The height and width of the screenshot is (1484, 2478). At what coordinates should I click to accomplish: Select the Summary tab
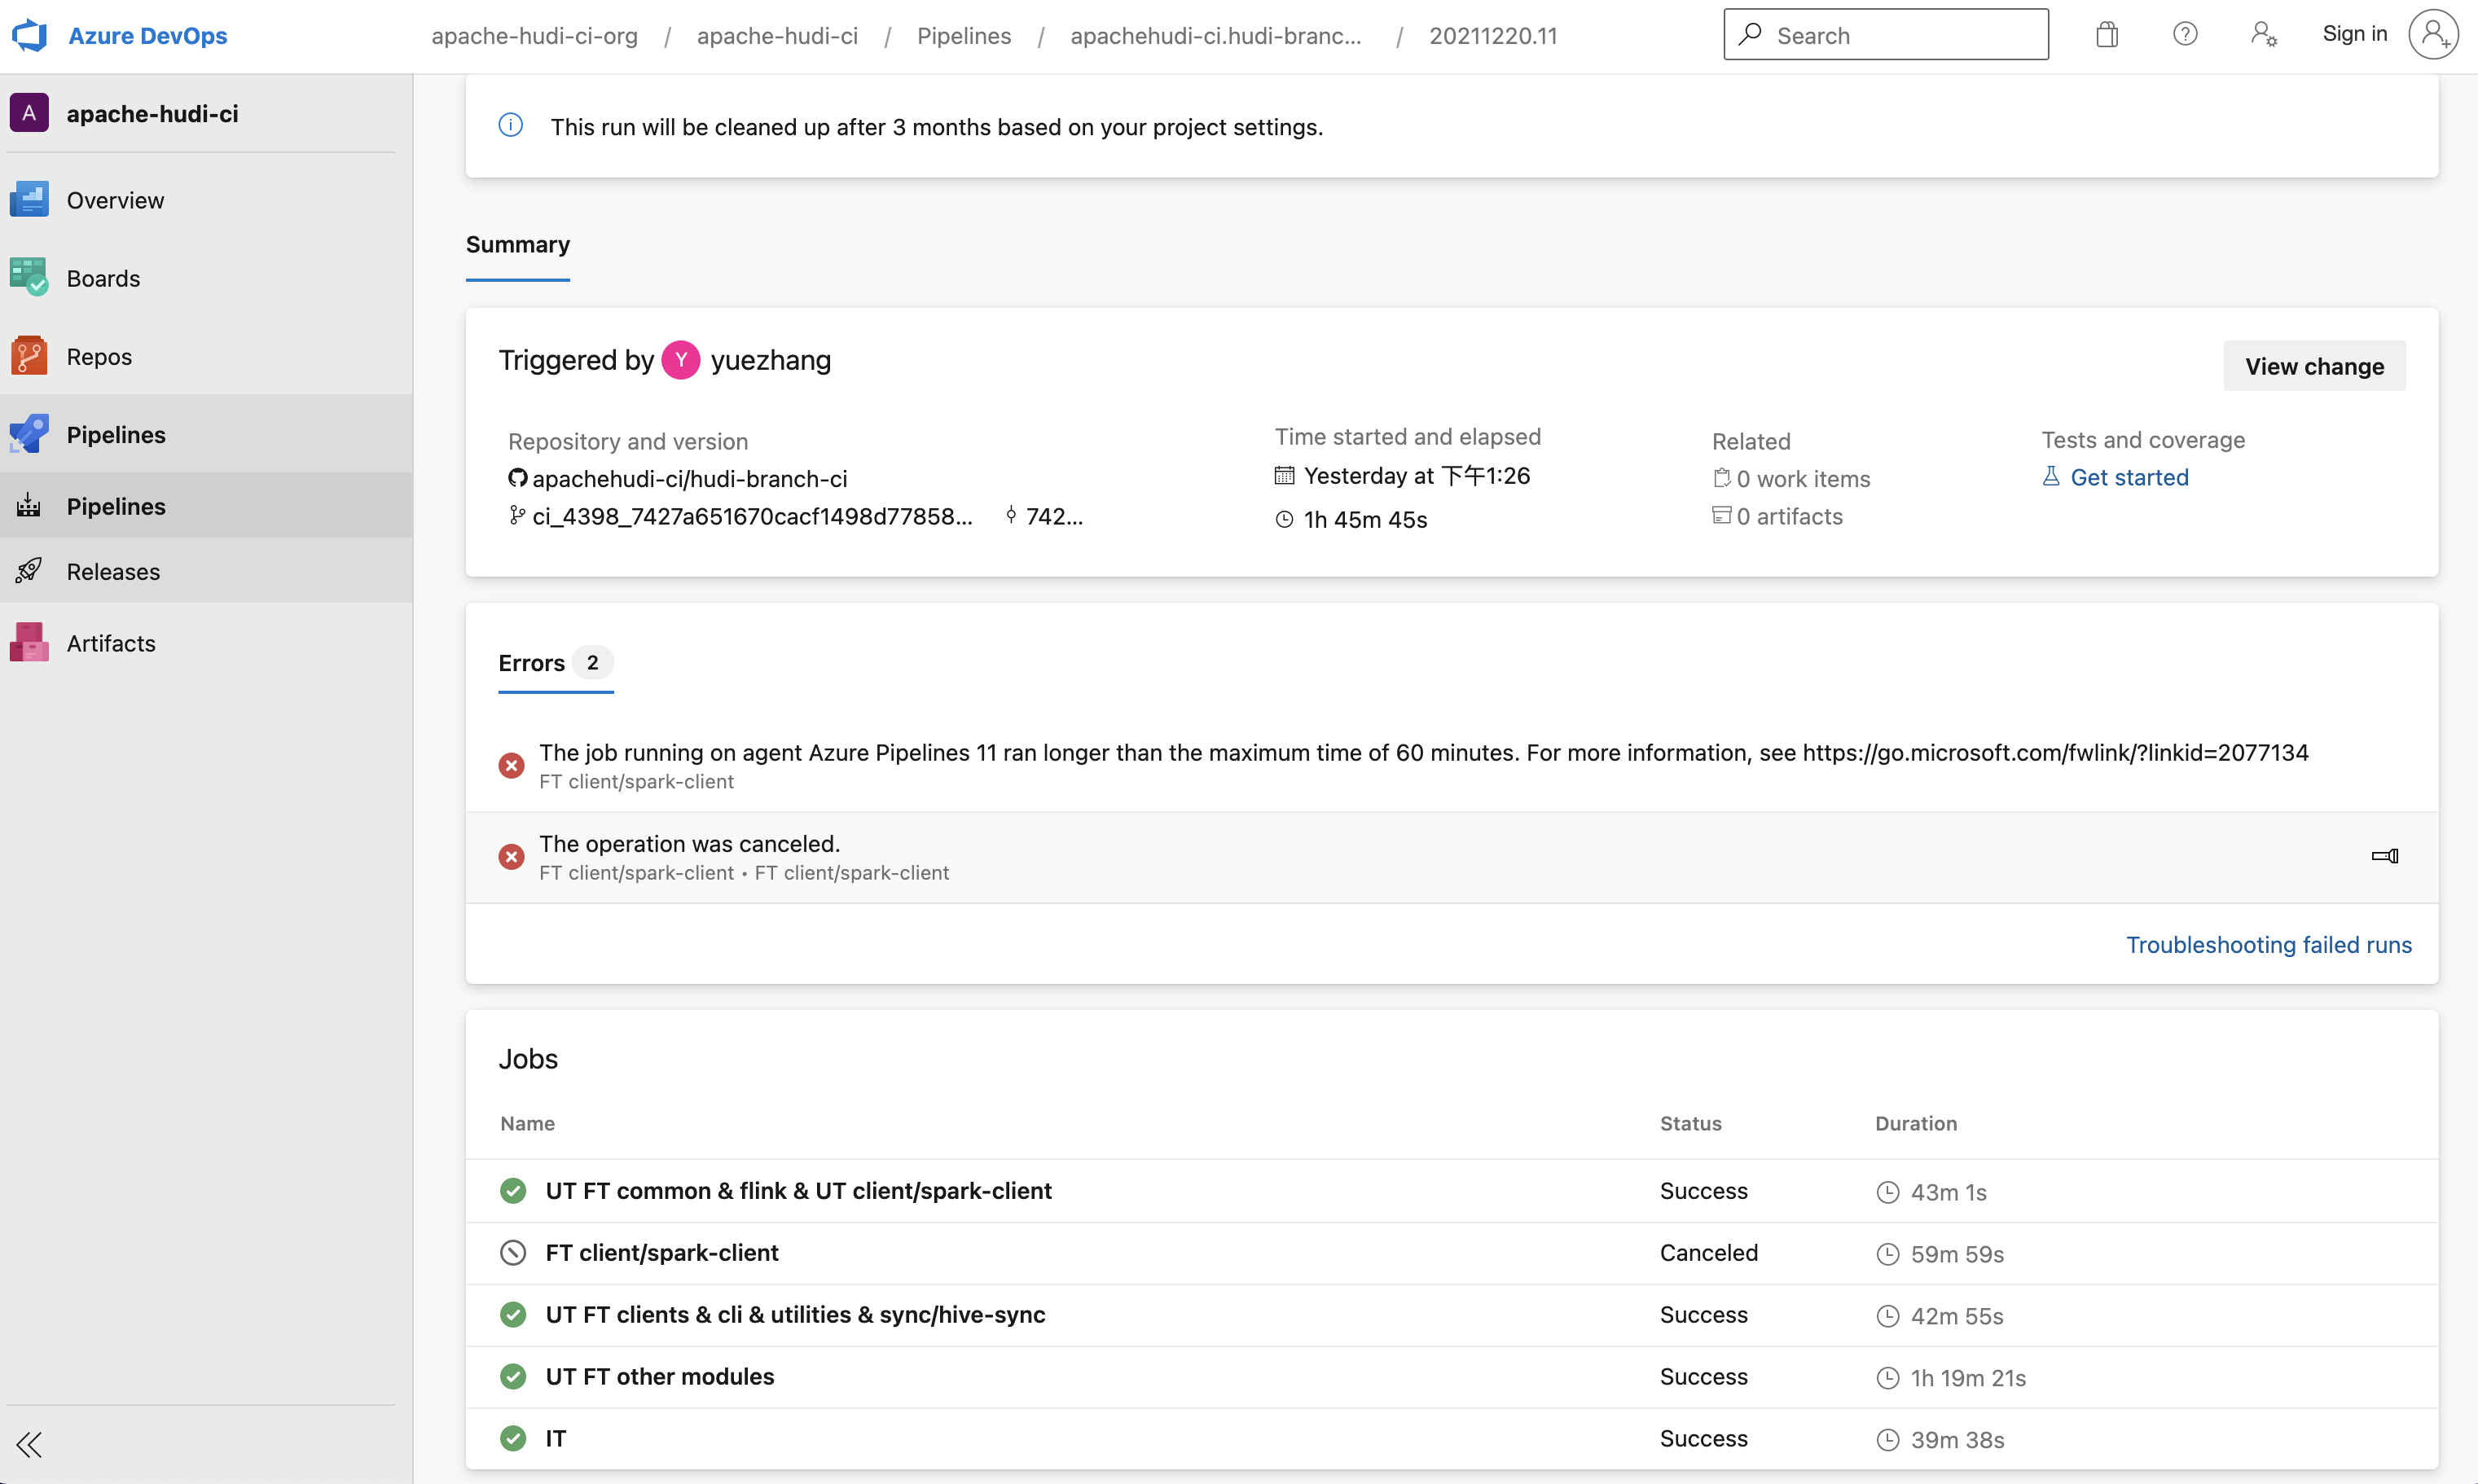[x=517, y=245]
